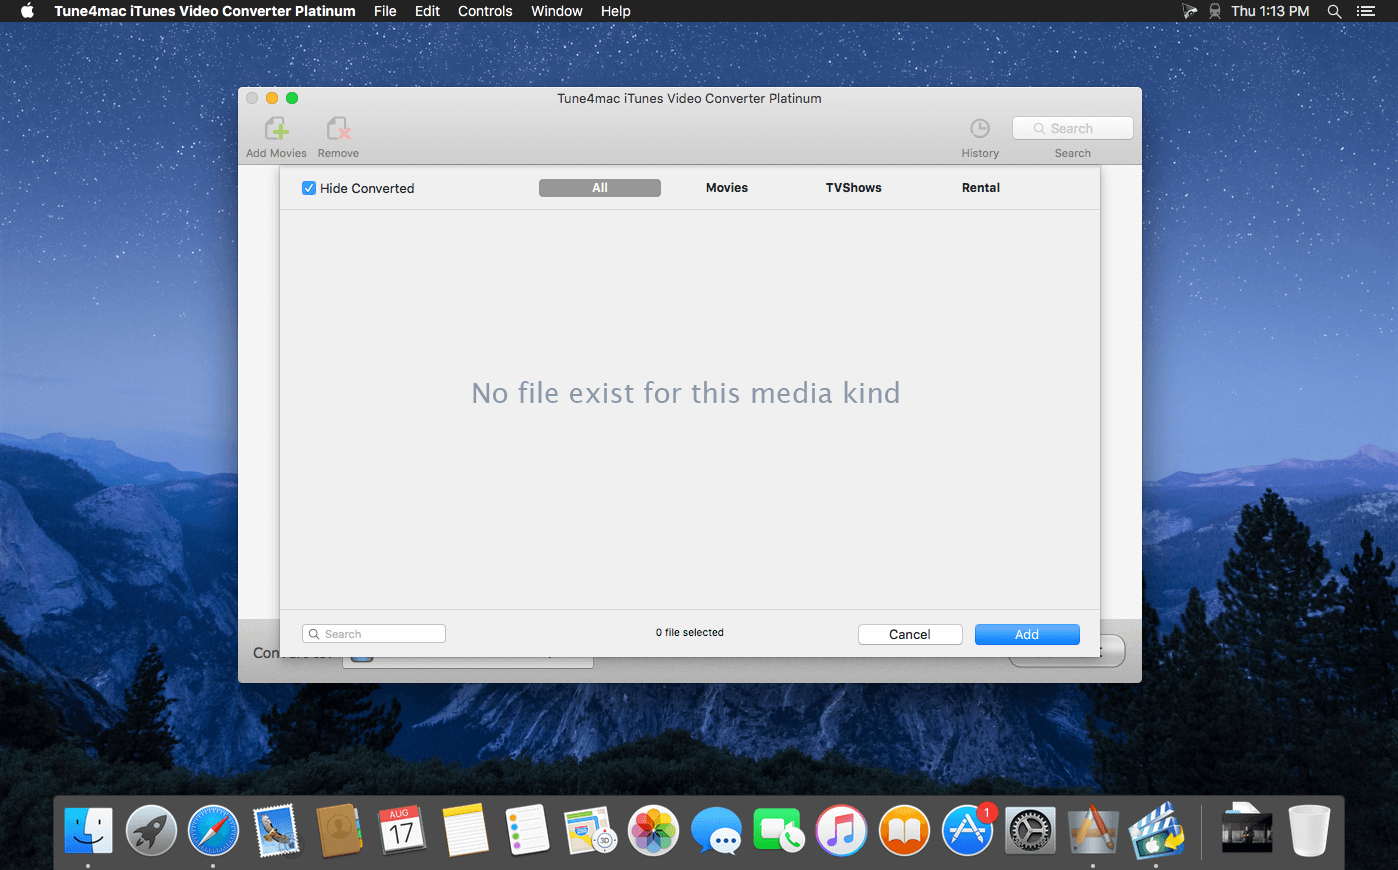
Task: Open the Window menu
Action: tap(557, 11)
